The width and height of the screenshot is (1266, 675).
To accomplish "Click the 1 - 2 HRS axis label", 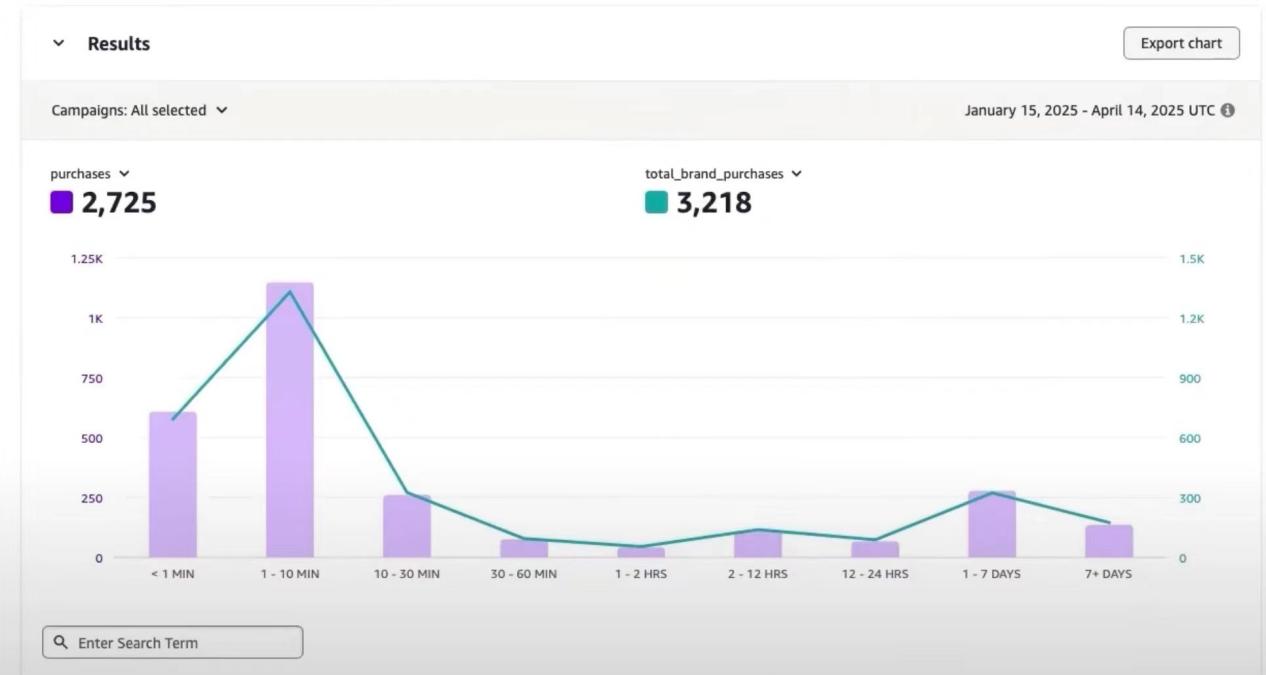I will [641, 575].
